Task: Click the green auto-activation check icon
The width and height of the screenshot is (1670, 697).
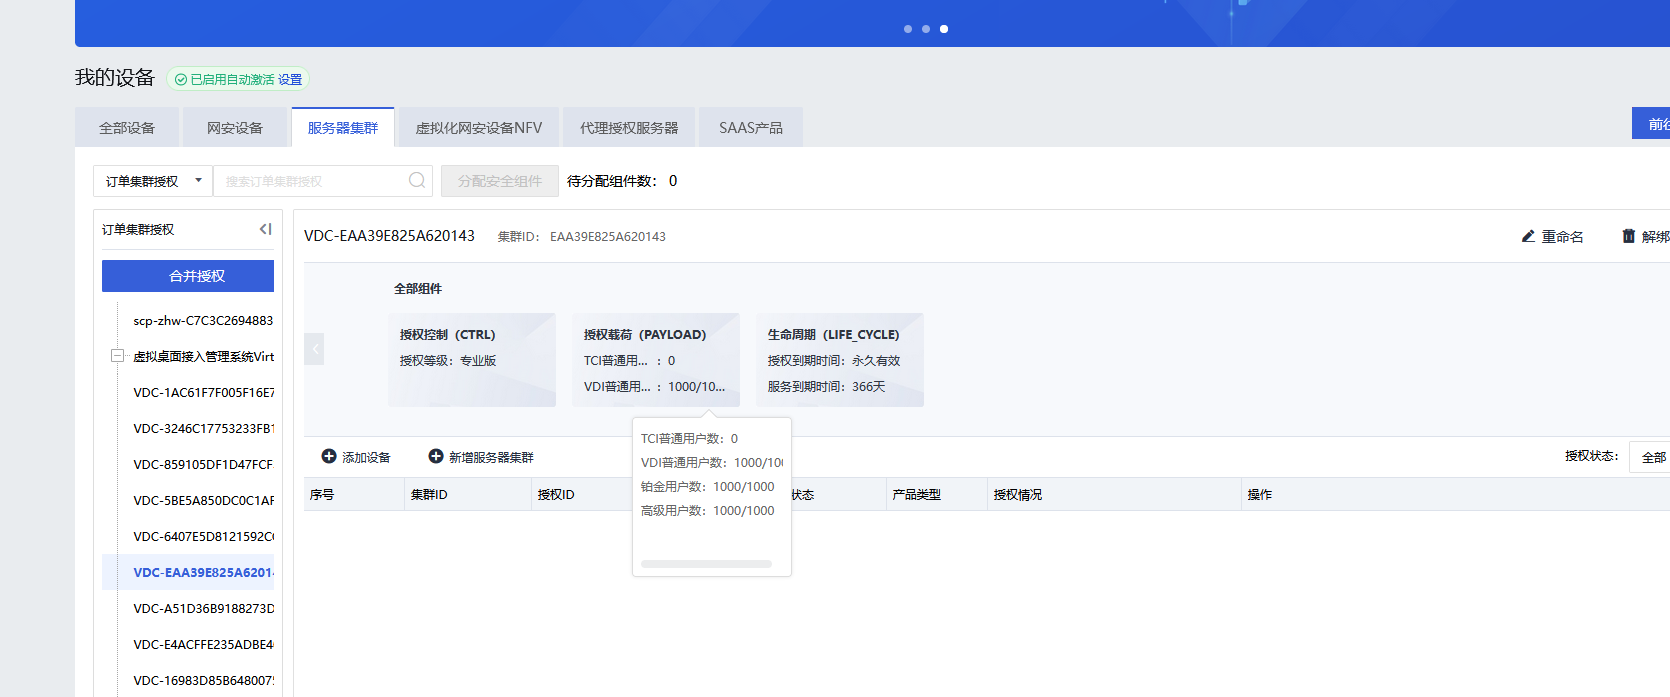Action: [x=181, y=79]
